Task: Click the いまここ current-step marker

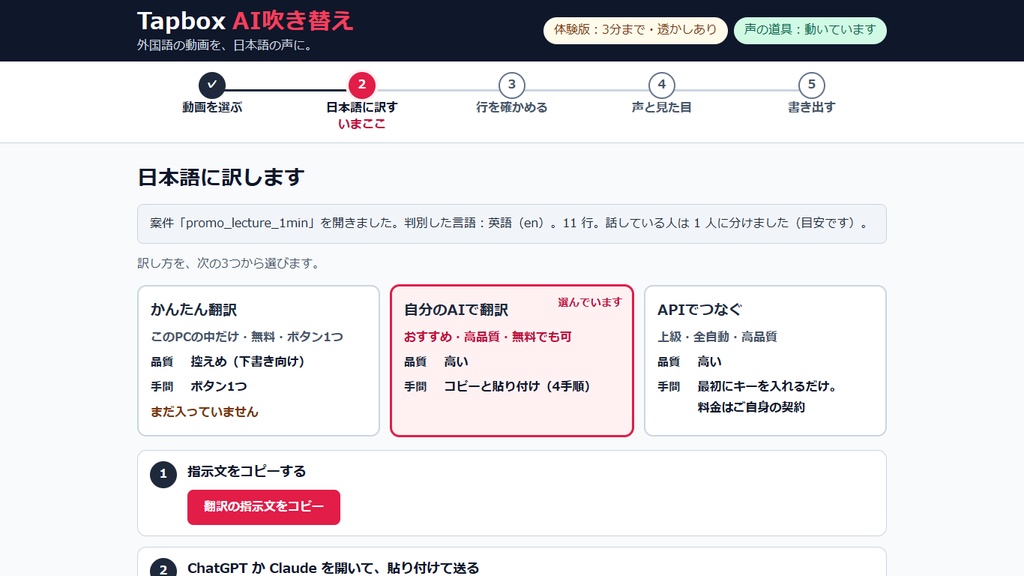Action: click(x=362, y=124)
